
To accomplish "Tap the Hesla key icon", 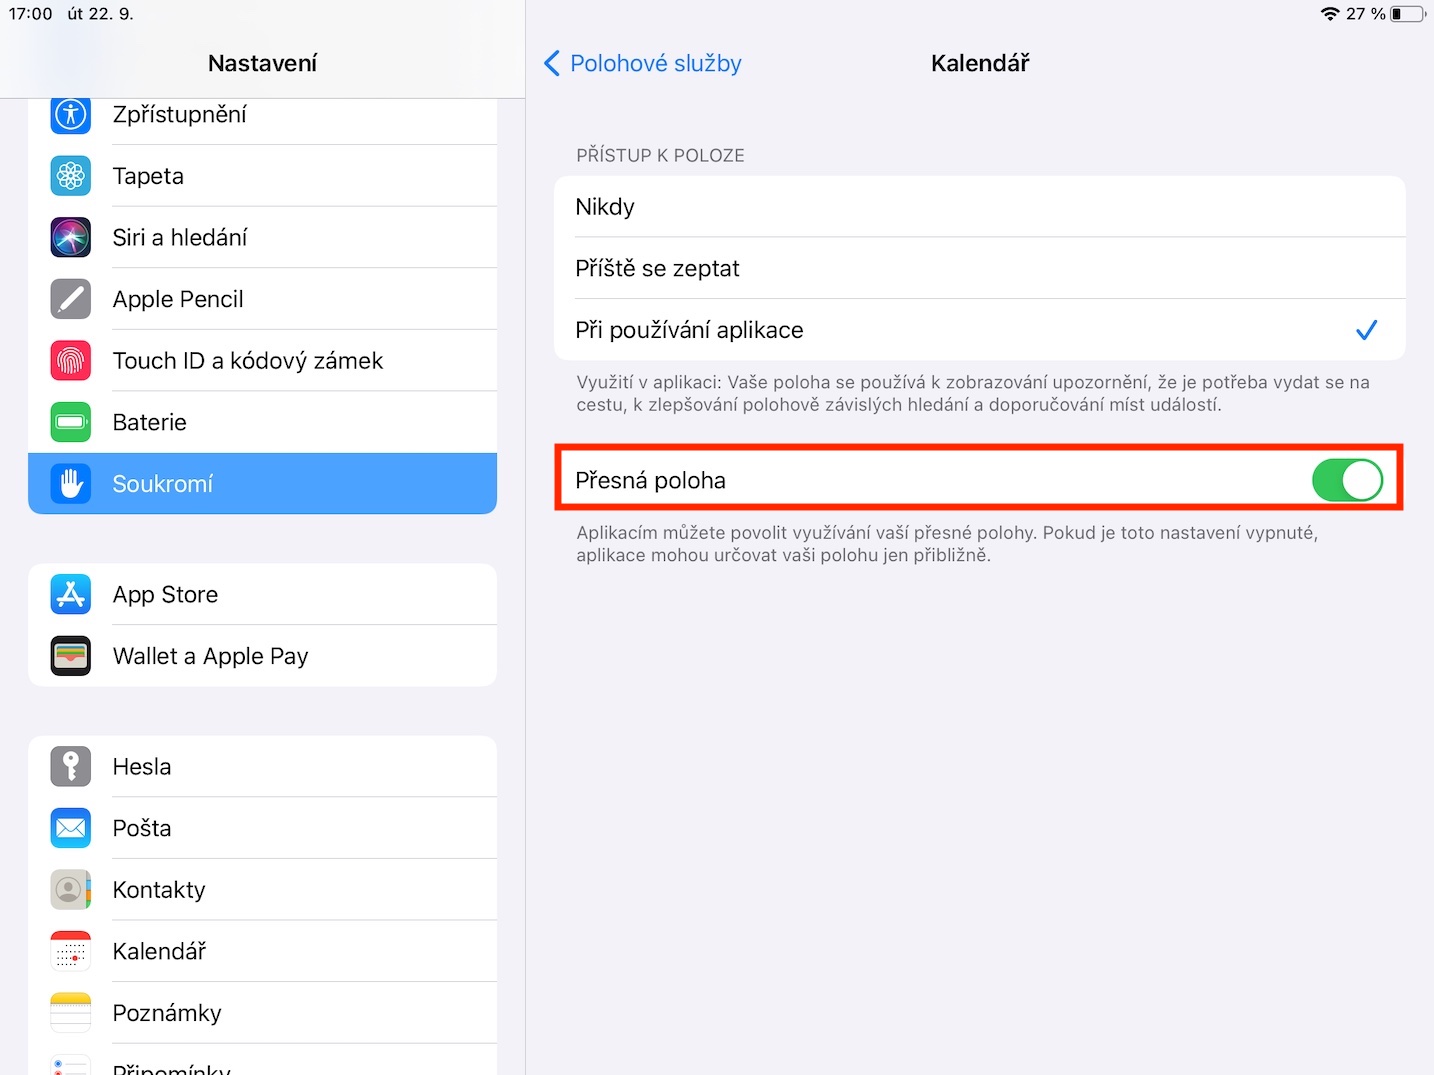I will [x=70, y=767].
